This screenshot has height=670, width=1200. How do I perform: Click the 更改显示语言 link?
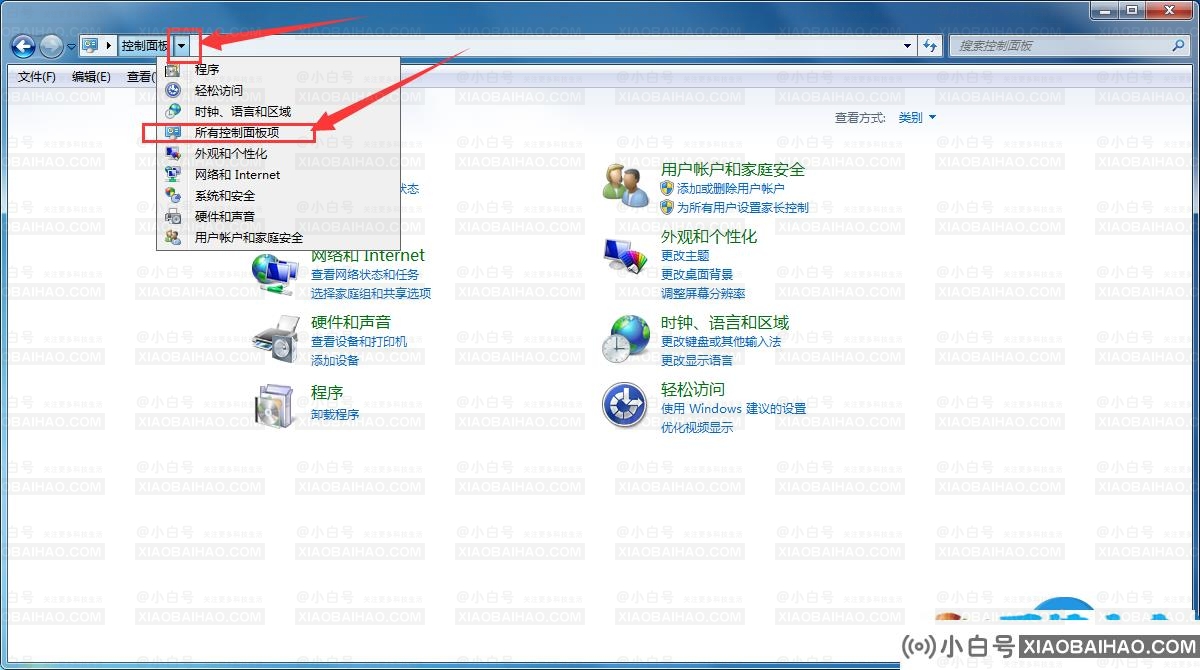697,360
